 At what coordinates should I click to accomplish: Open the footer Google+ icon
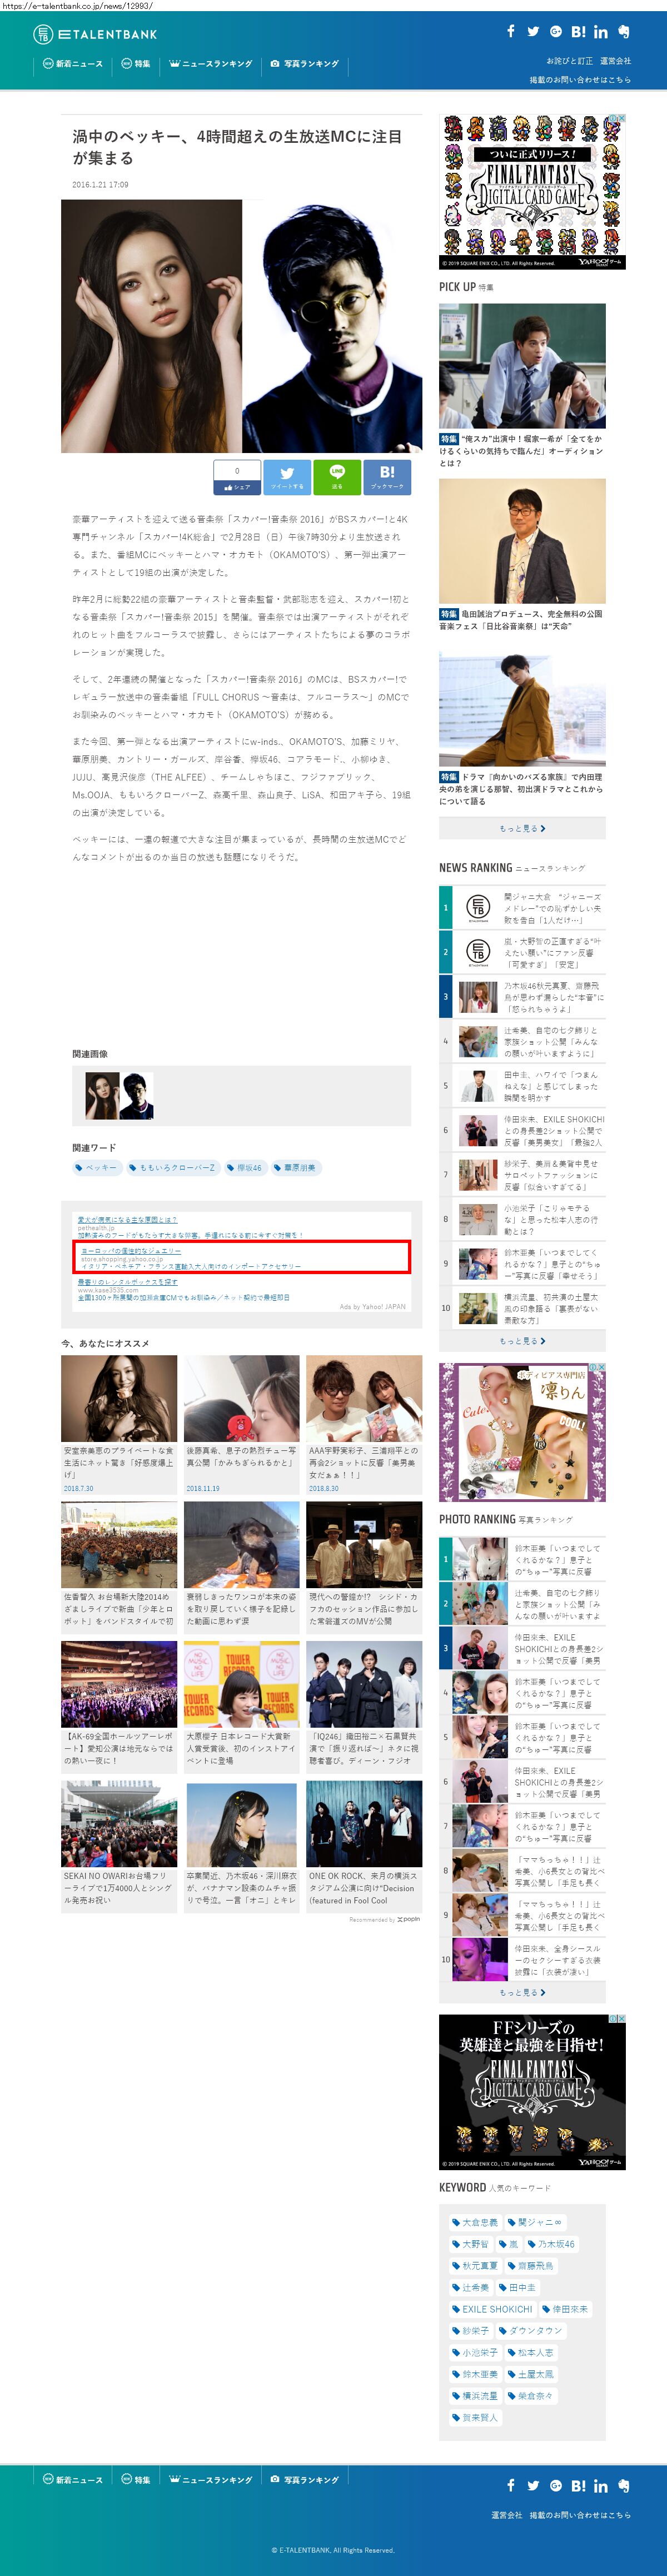[555, 2485]
